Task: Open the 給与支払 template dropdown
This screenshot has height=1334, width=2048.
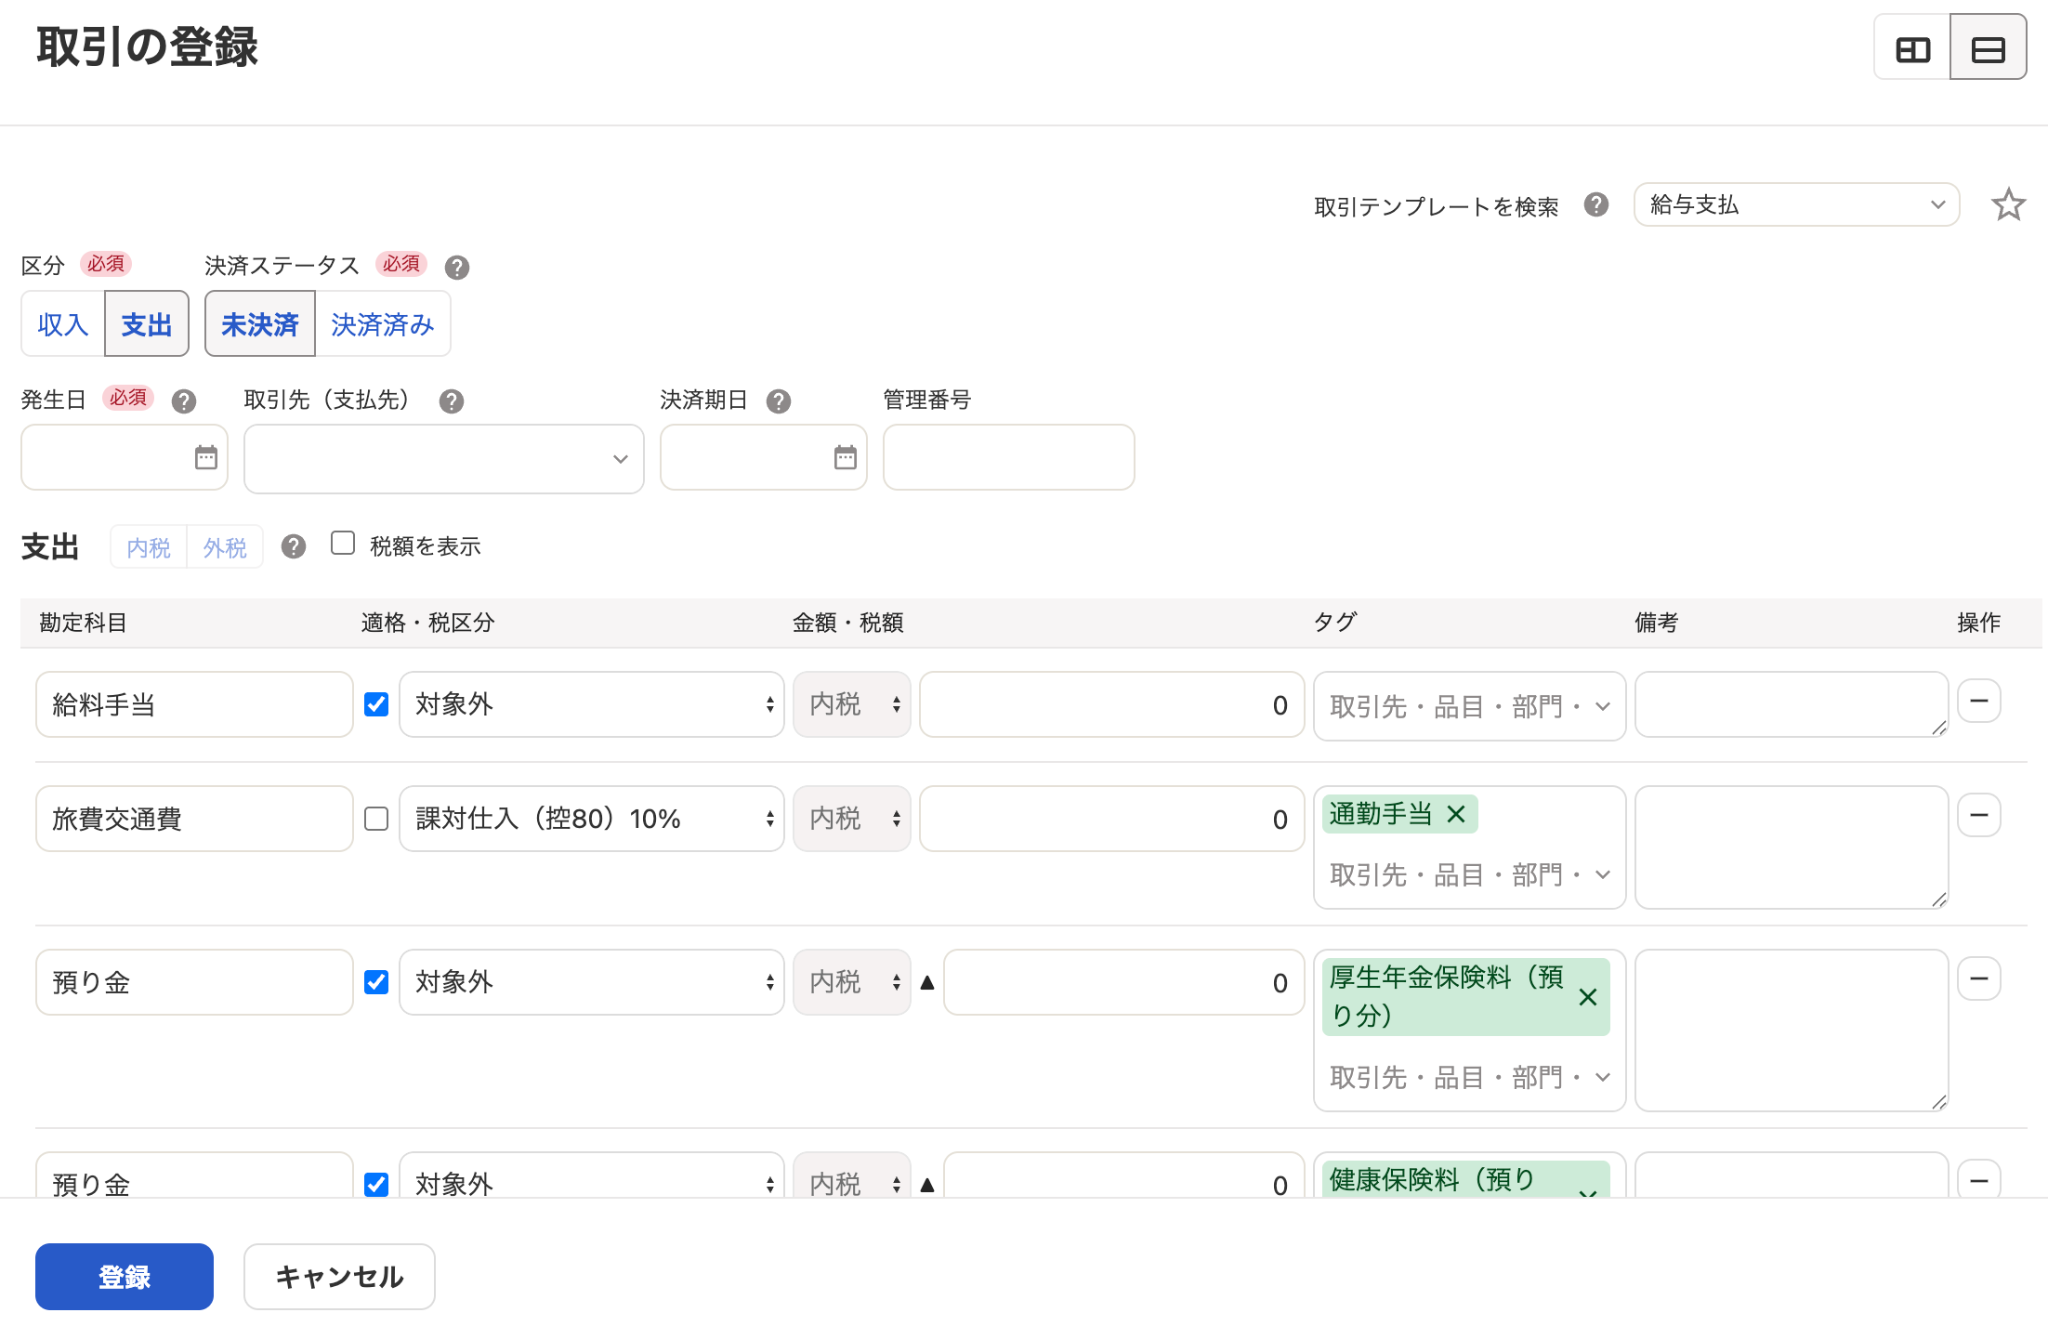Action: click(1796, 205)
